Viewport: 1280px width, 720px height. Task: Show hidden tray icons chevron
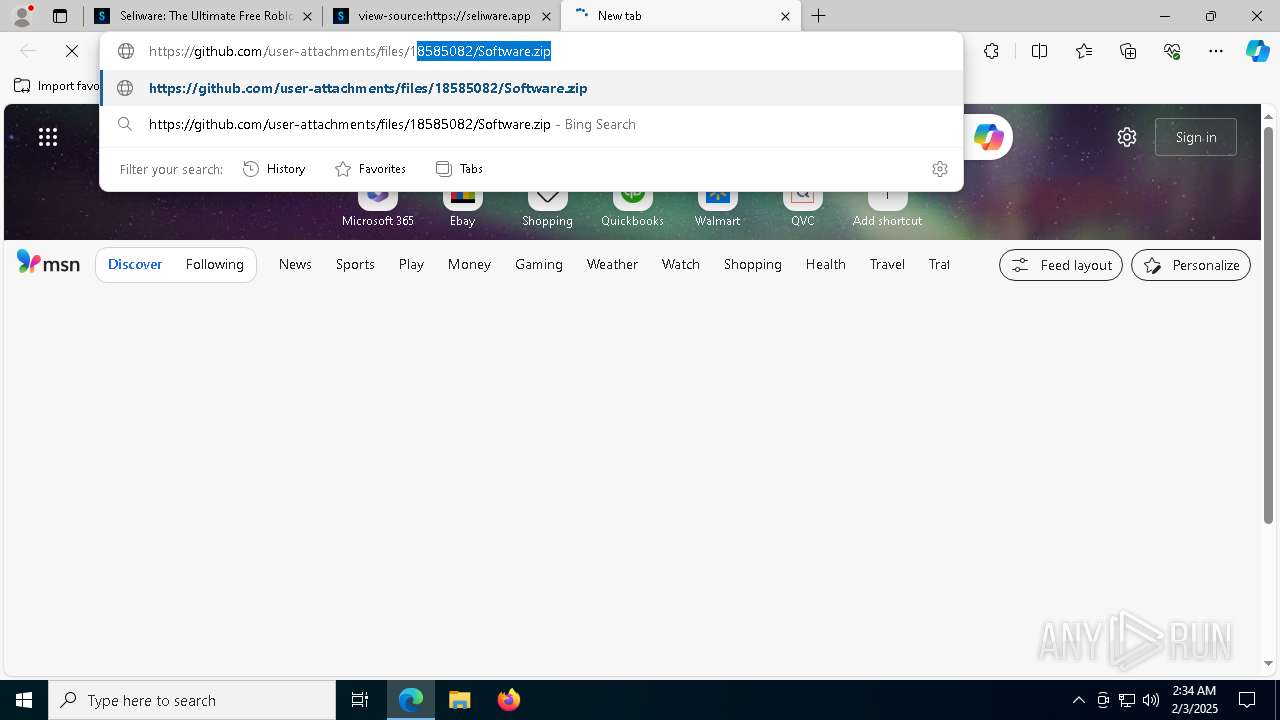1078,700
